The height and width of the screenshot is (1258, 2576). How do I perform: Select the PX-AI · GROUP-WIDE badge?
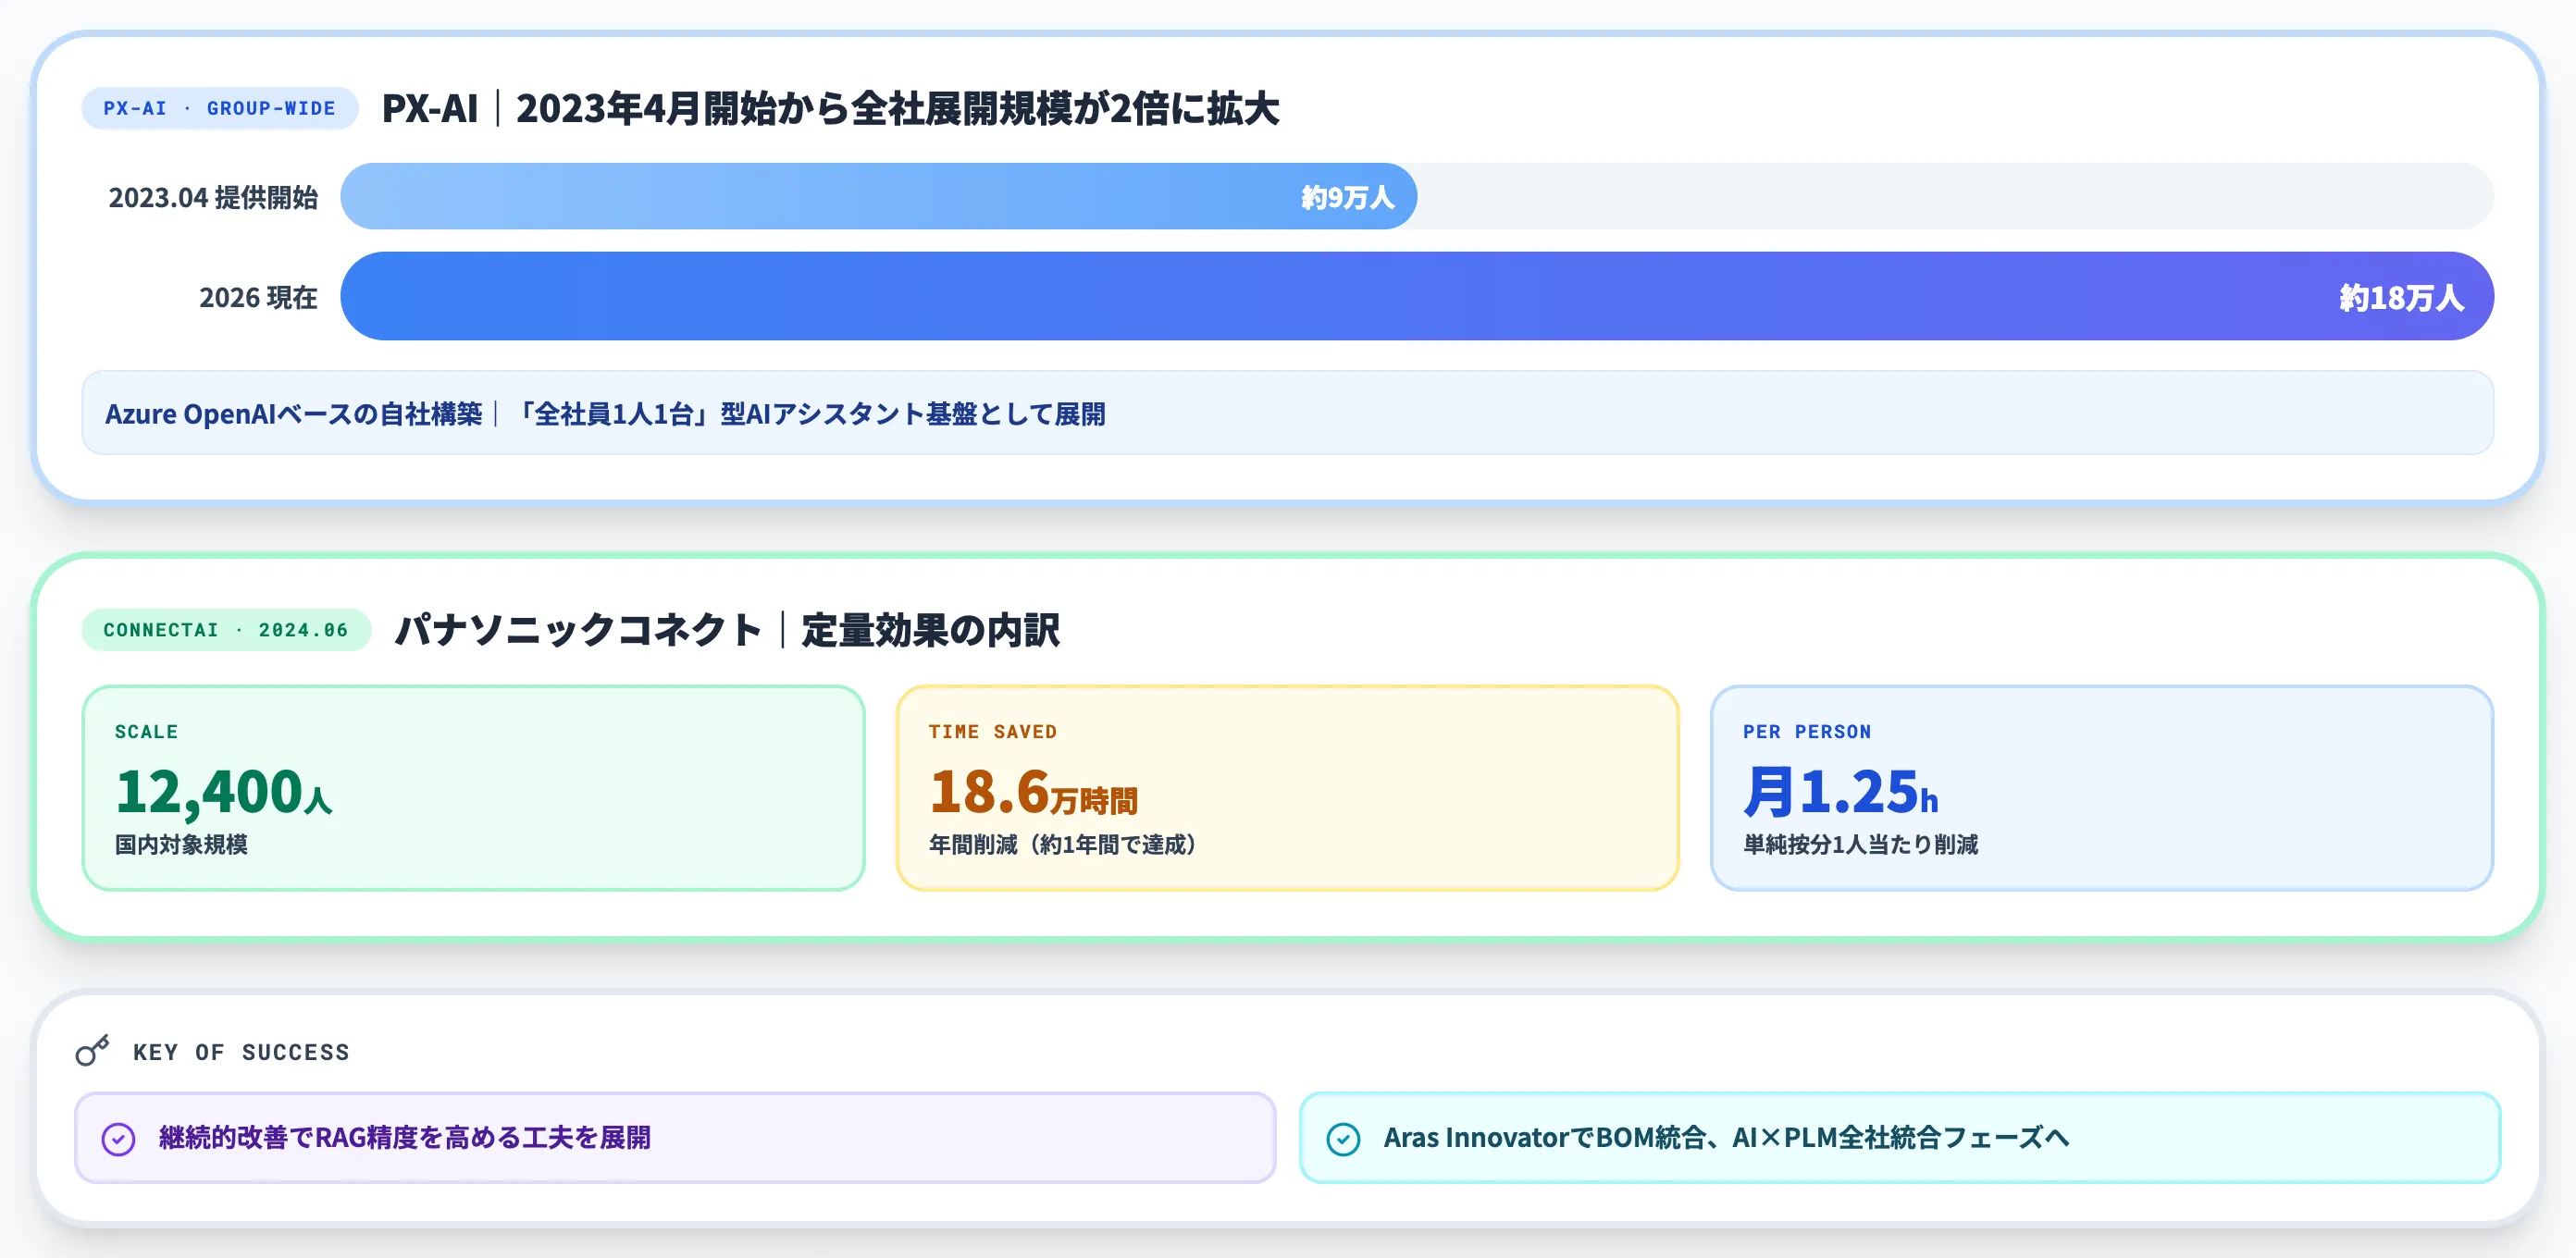[219, 108]
